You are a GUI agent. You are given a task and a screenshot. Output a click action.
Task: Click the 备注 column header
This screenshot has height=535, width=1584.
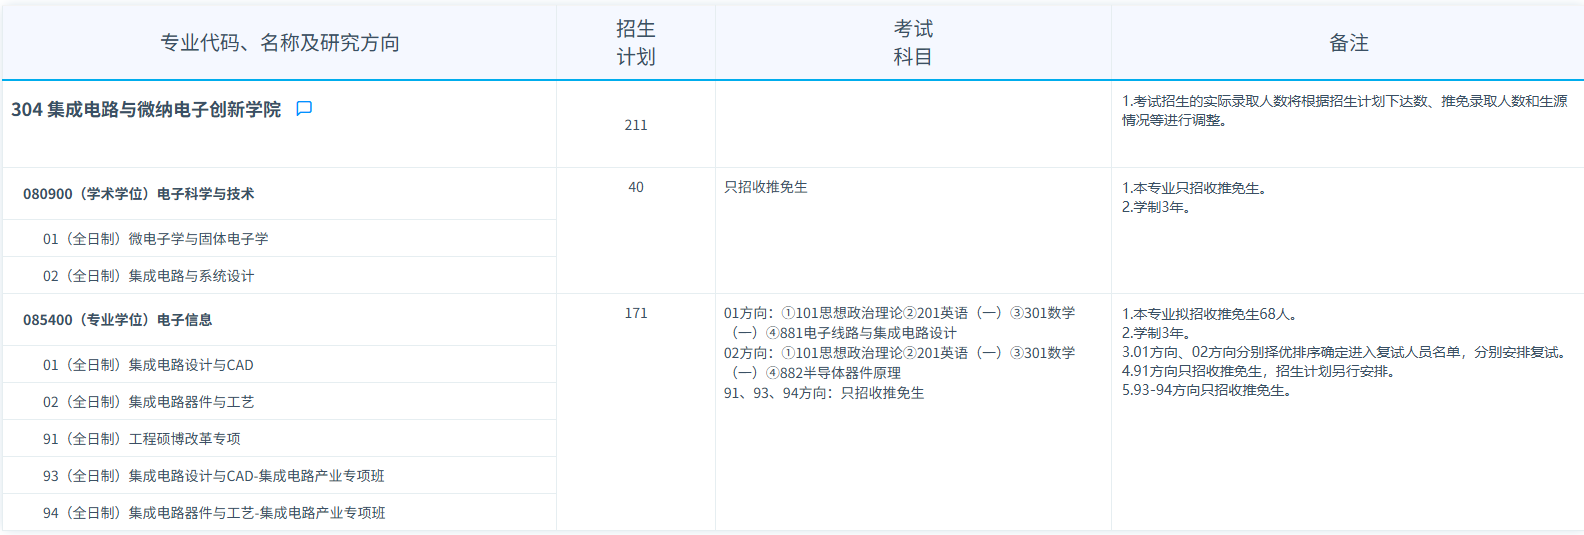1348,43
